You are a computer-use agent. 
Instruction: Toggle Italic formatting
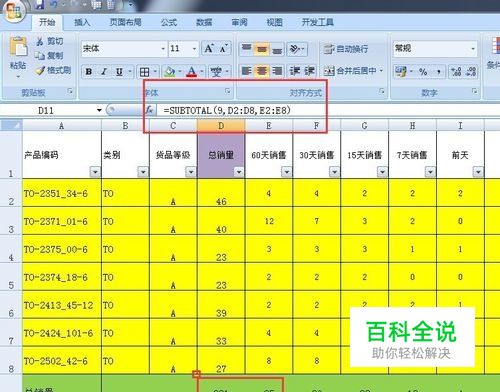point(104,71)
